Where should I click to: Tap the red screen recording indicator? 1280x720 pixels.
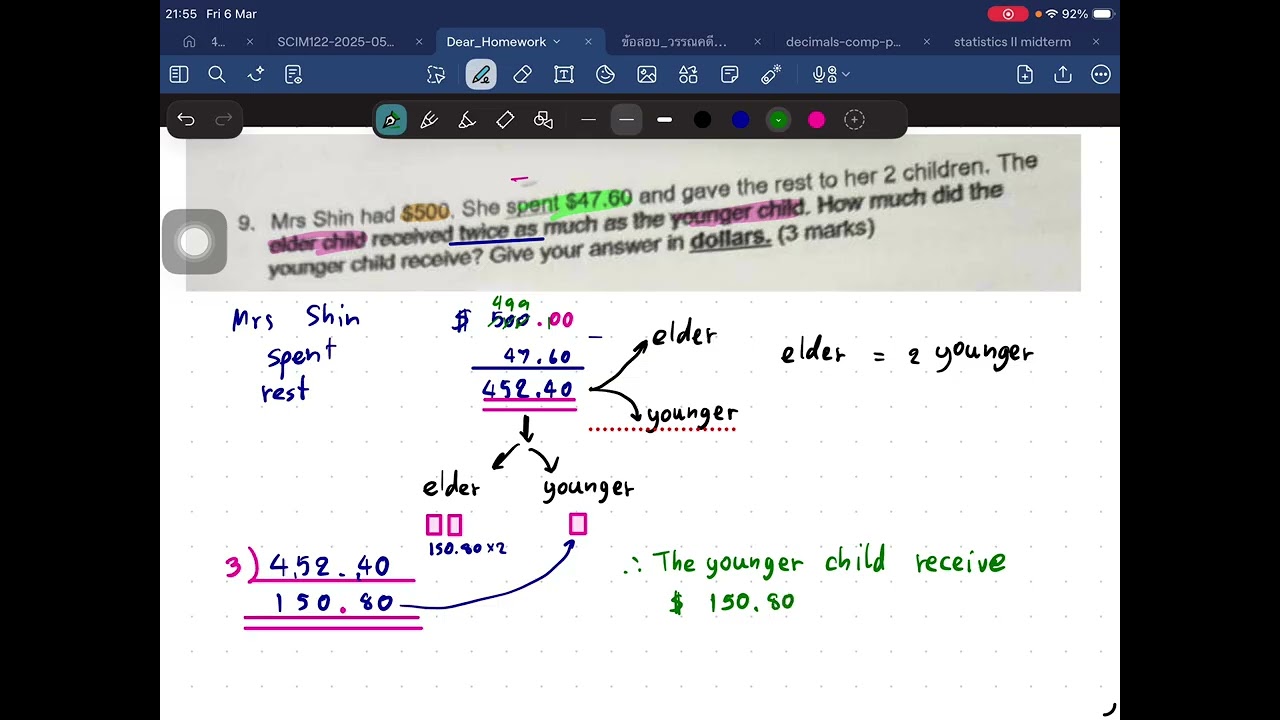coord(1008,14)
